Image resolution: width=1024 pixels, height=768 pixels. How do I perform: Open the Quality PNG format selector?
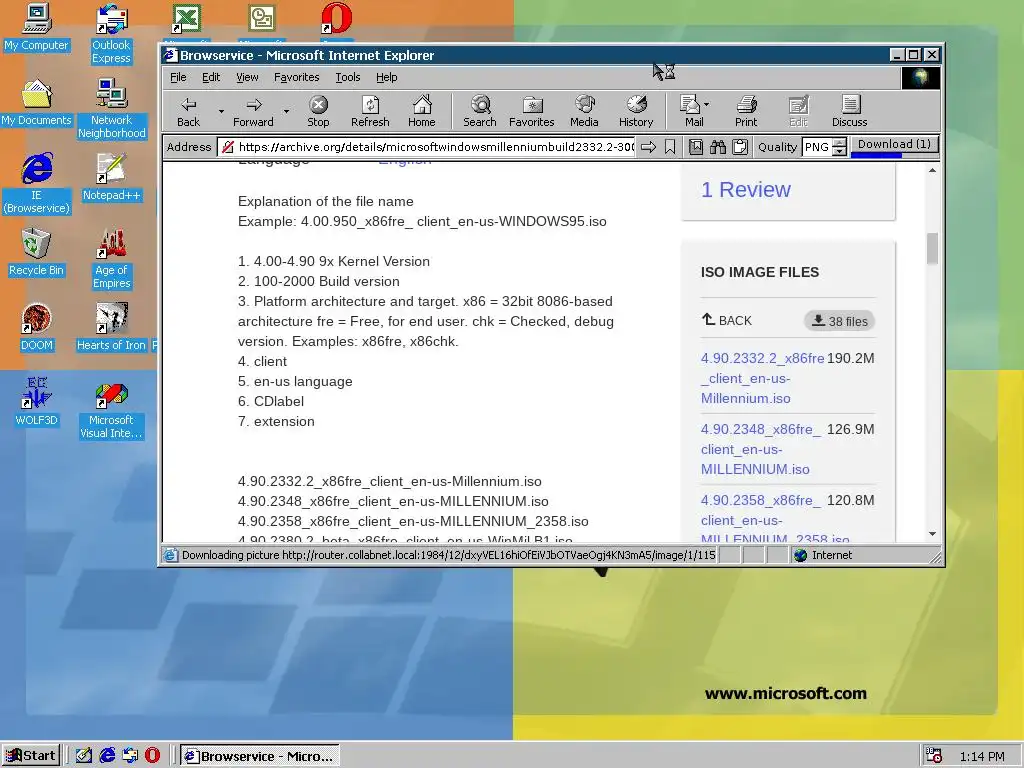tap(825, 147)
